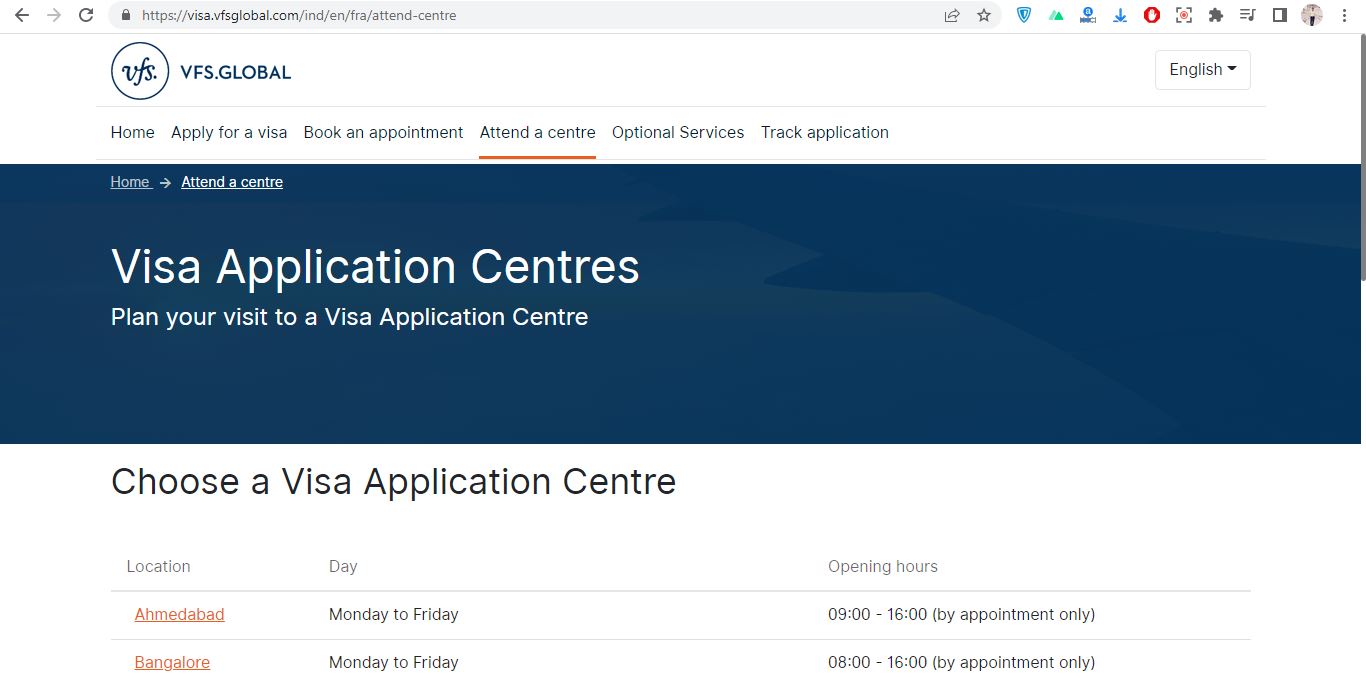Open Track application nav item
The width and height of the screenshot is (1366, 687).
(825, 132)
